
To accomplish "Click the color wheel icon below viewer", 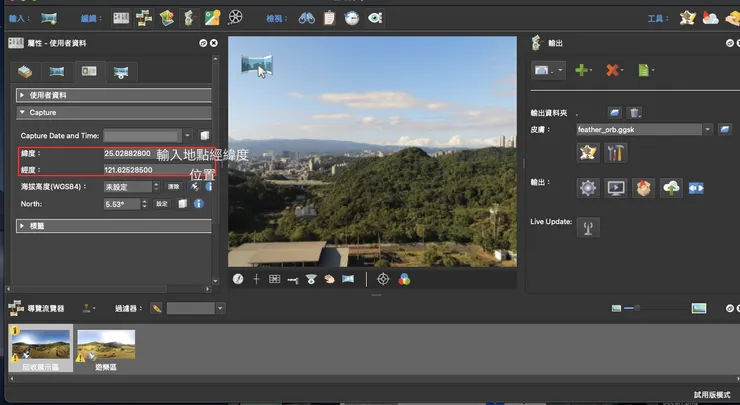I will 404,279.
